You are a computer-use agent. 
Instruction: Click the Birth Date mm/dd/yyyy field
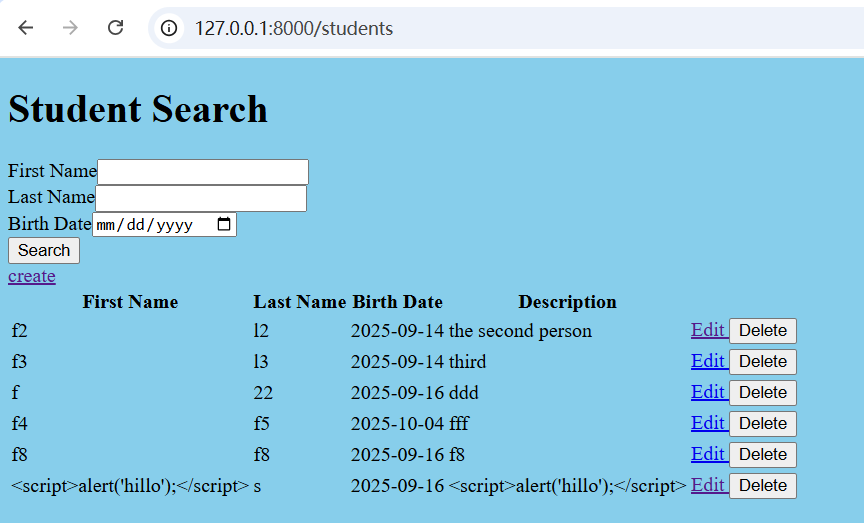point(164,224)
